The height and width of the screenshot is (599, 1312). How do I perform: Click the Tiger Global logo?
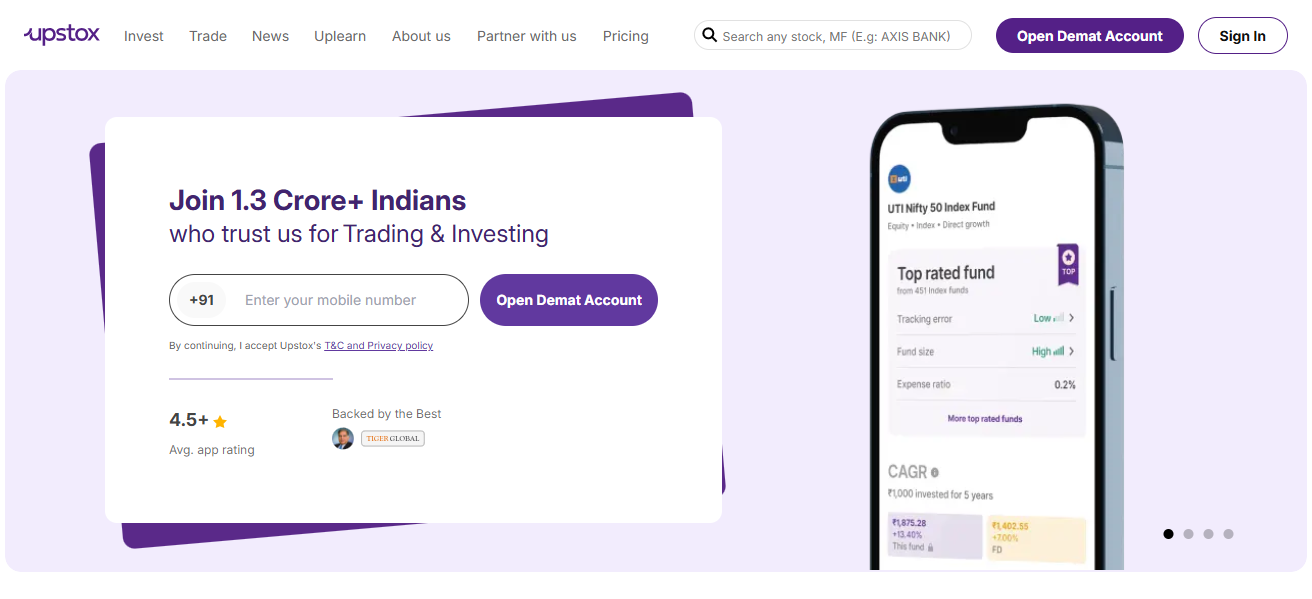(x=392, y=438)
